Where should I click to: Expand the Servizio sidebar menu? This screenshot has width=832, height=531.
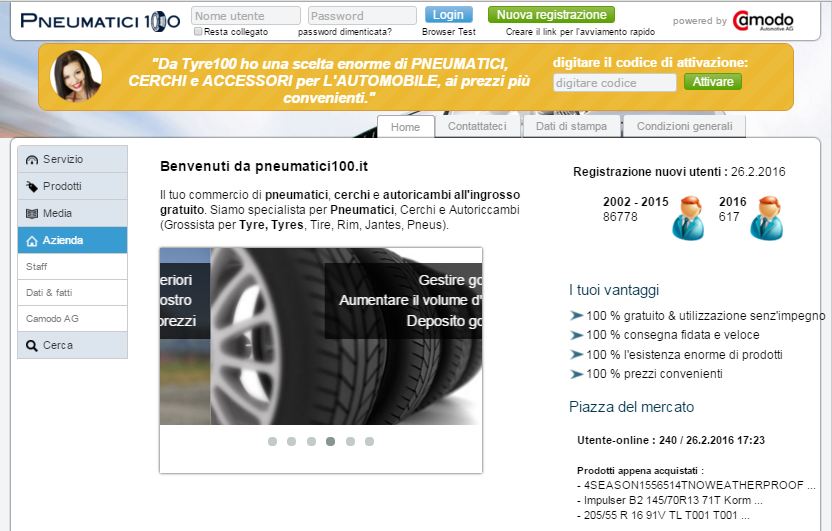coord(72,159)
